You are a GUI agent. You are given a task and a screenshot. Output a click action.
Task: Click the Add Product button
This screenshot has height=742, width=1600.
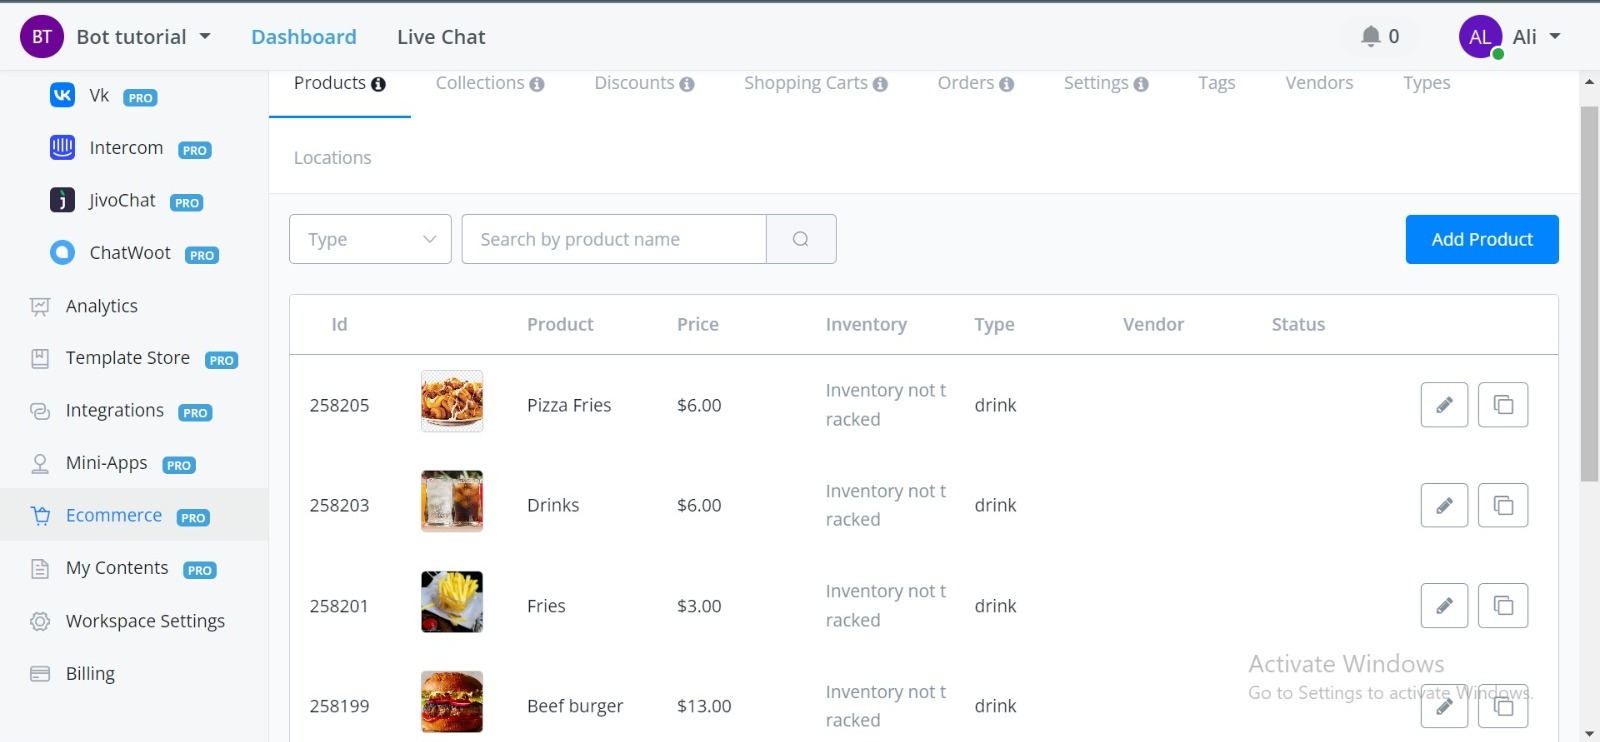(x=1481, y=239)
